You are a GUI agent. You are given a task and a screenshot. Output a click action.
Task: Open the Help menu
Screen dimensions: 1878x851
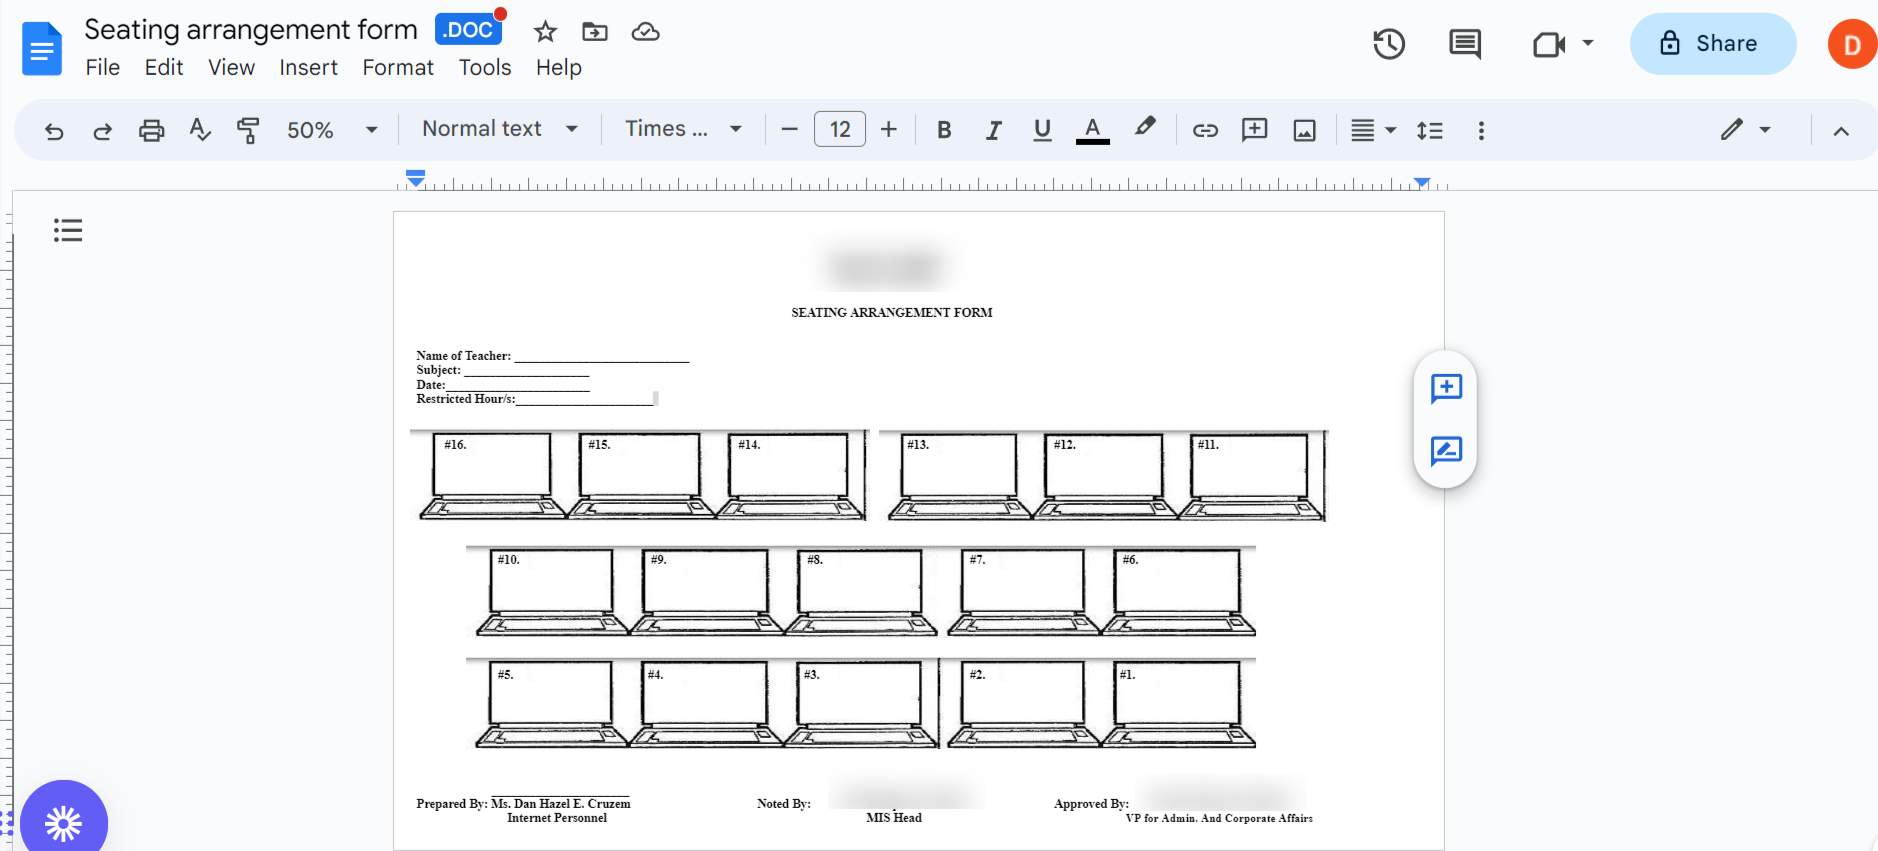click(559, 67)
